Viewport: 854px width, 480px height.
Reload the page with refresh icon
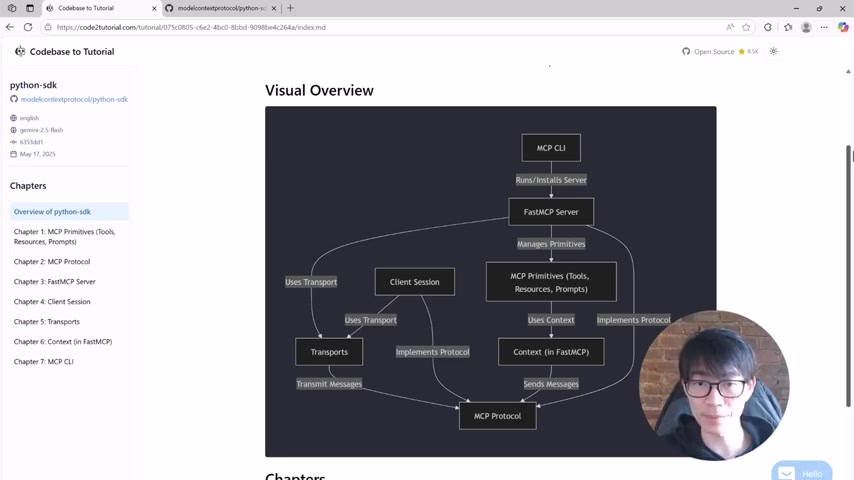point(28,27)
